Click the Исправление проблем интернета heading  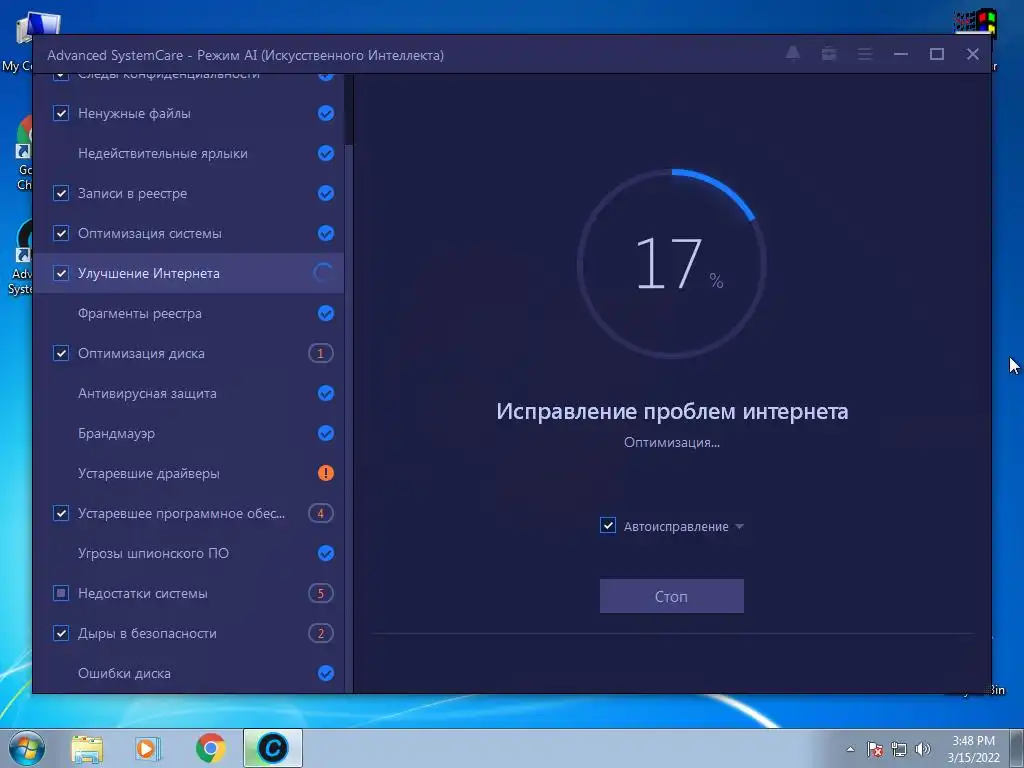pos(672,411)
